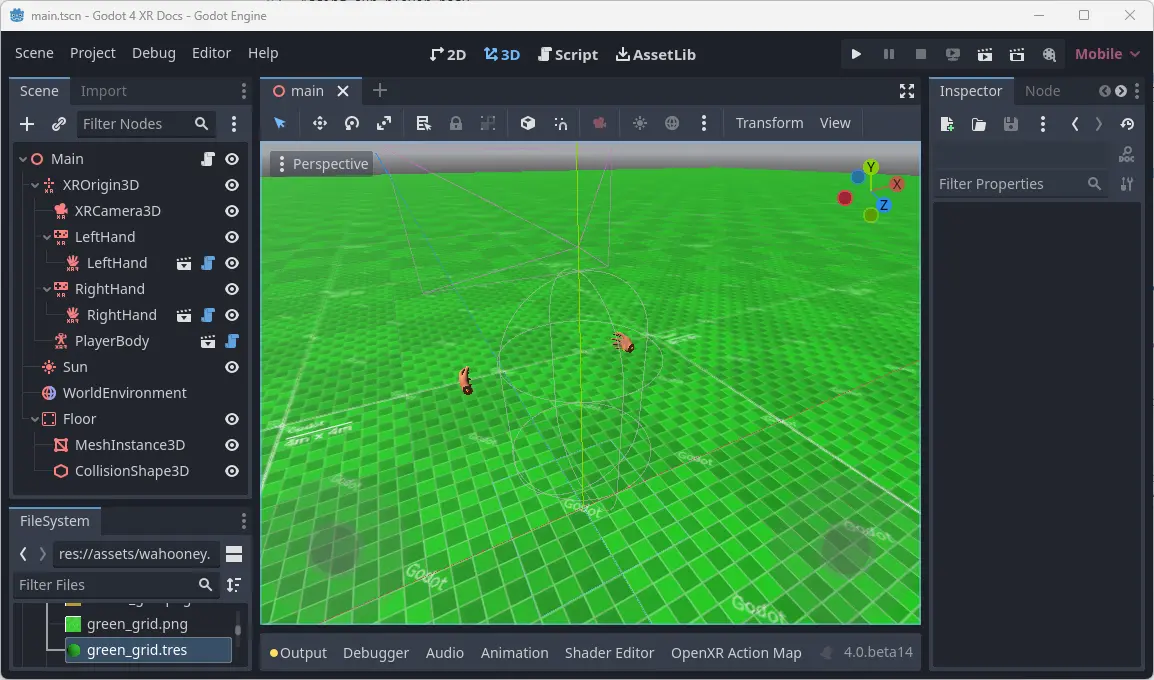This screenshot has width=1154, height=680.
Task: Toggle visibility of the XRCamera3D node
Action: click(x=231, y=211)
